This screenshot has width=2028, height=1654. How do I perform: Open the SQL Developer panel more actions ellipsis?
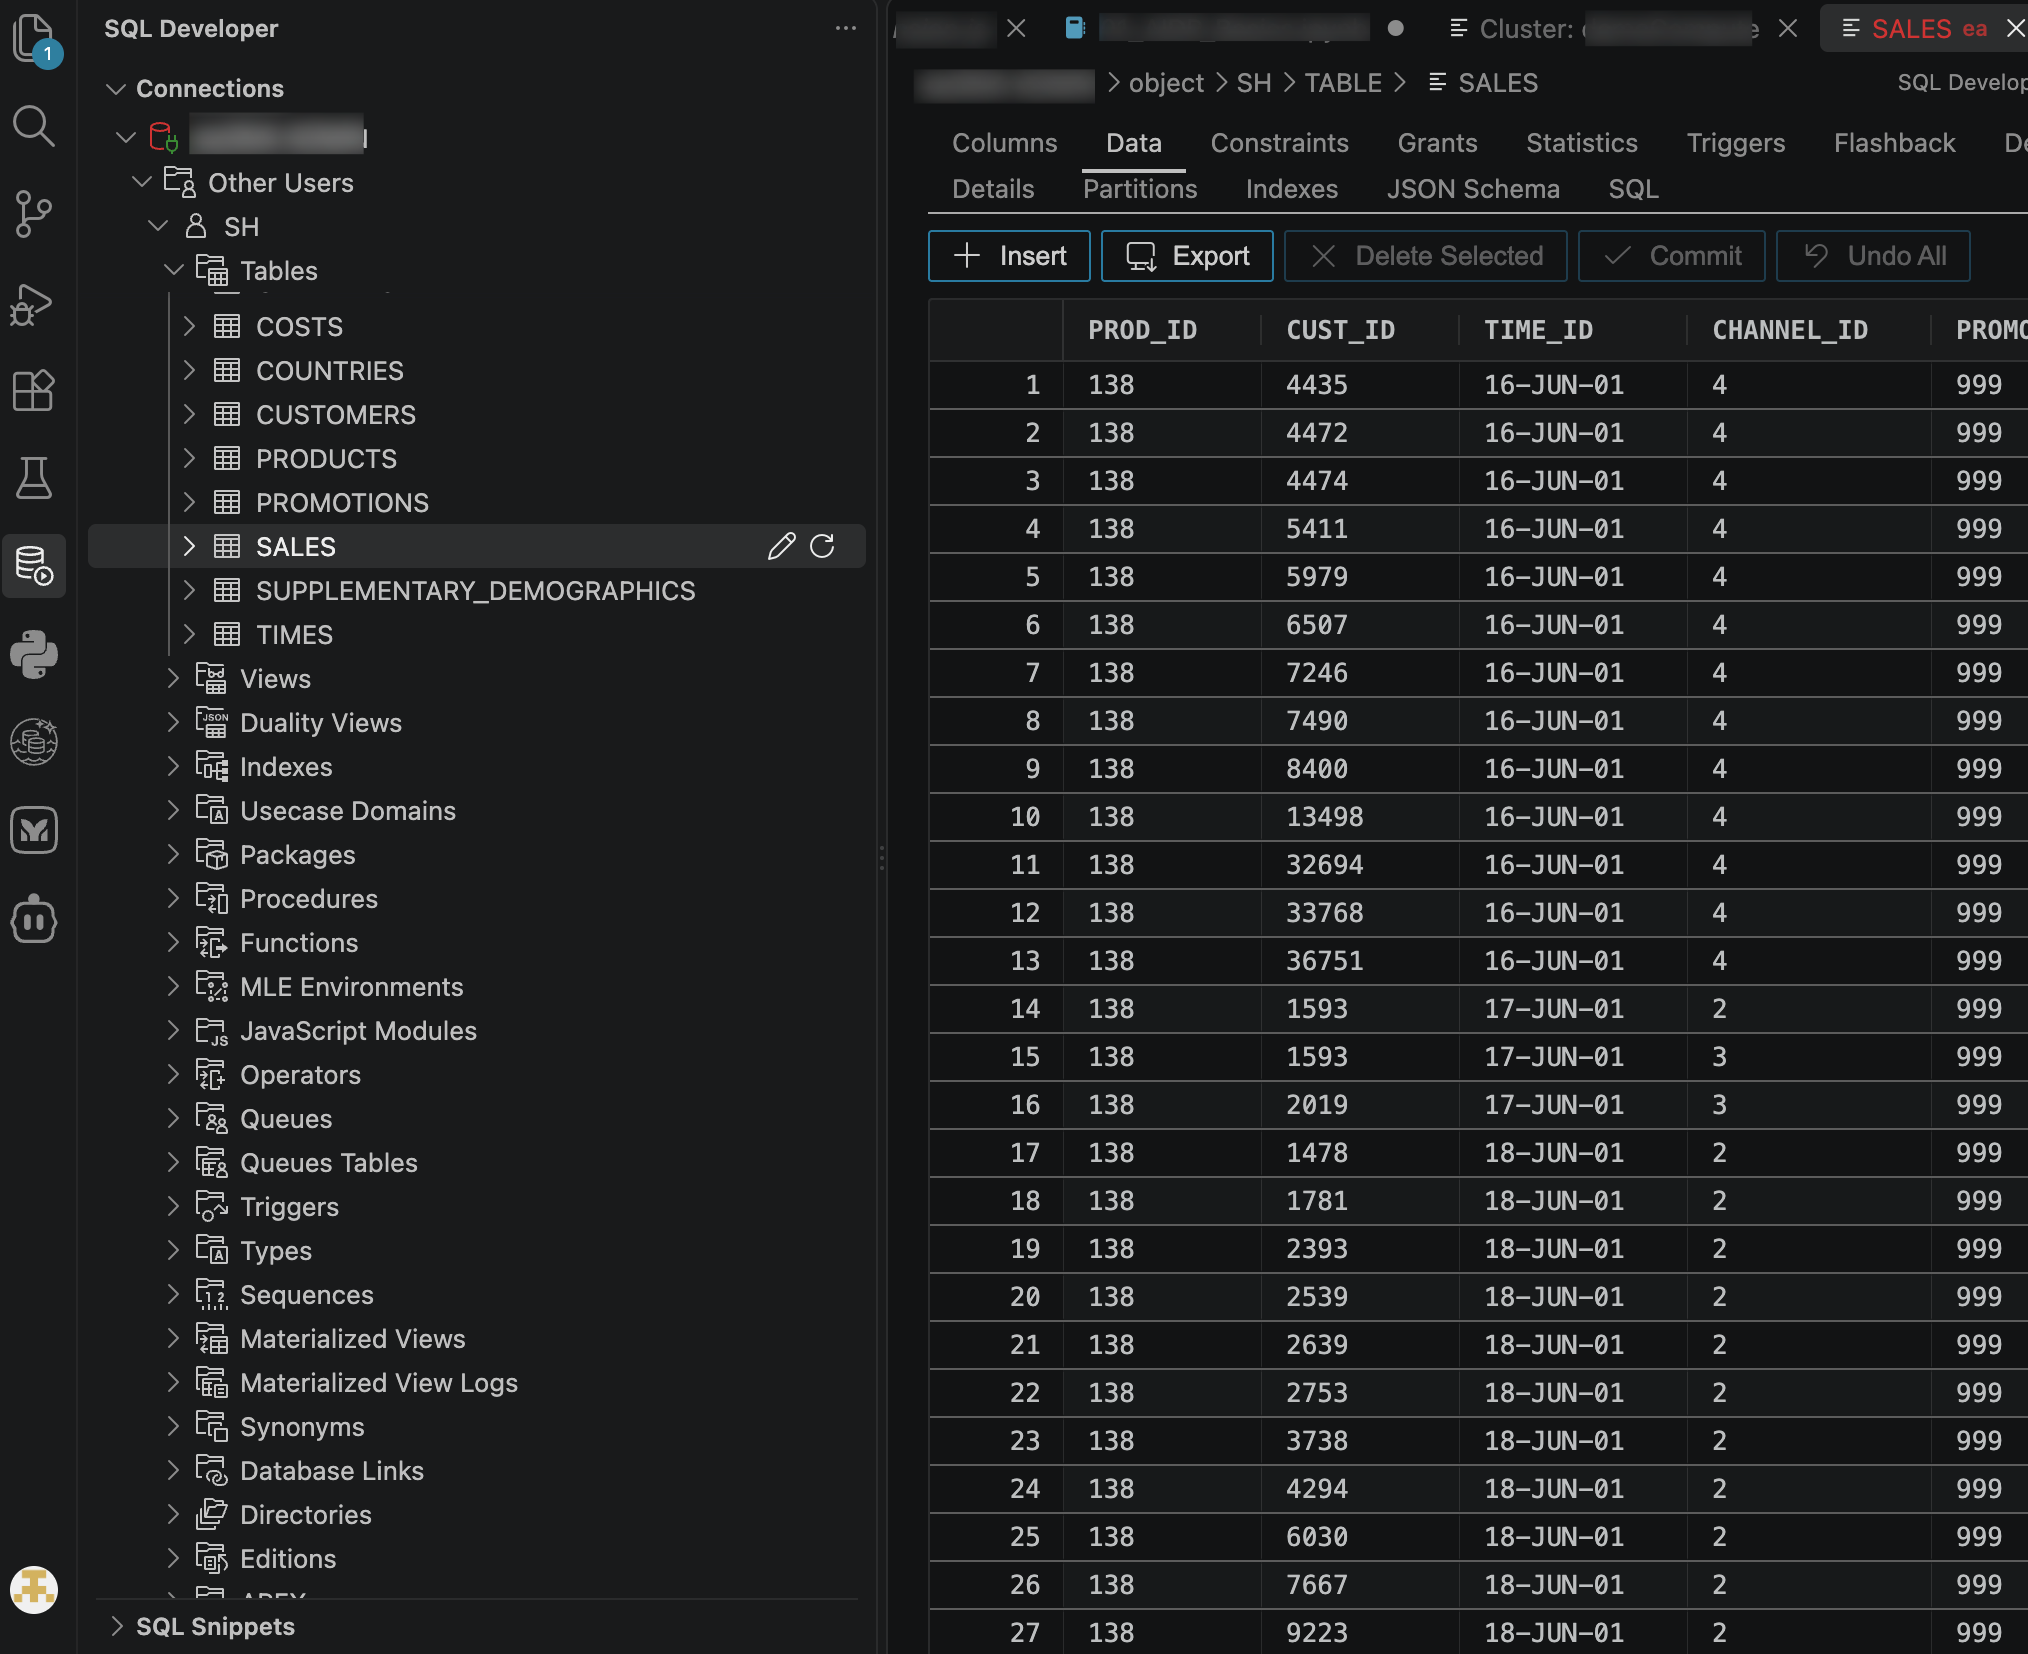[846, 28]
